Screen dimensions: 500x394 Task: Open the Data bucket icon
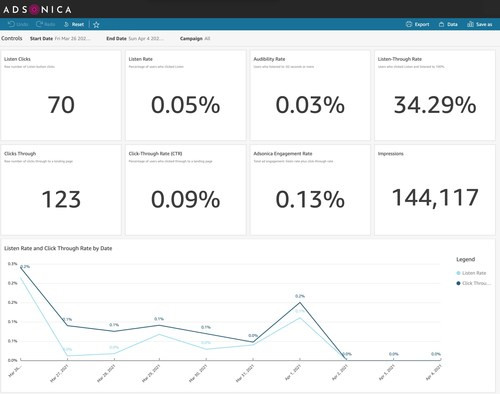point(441,24)
